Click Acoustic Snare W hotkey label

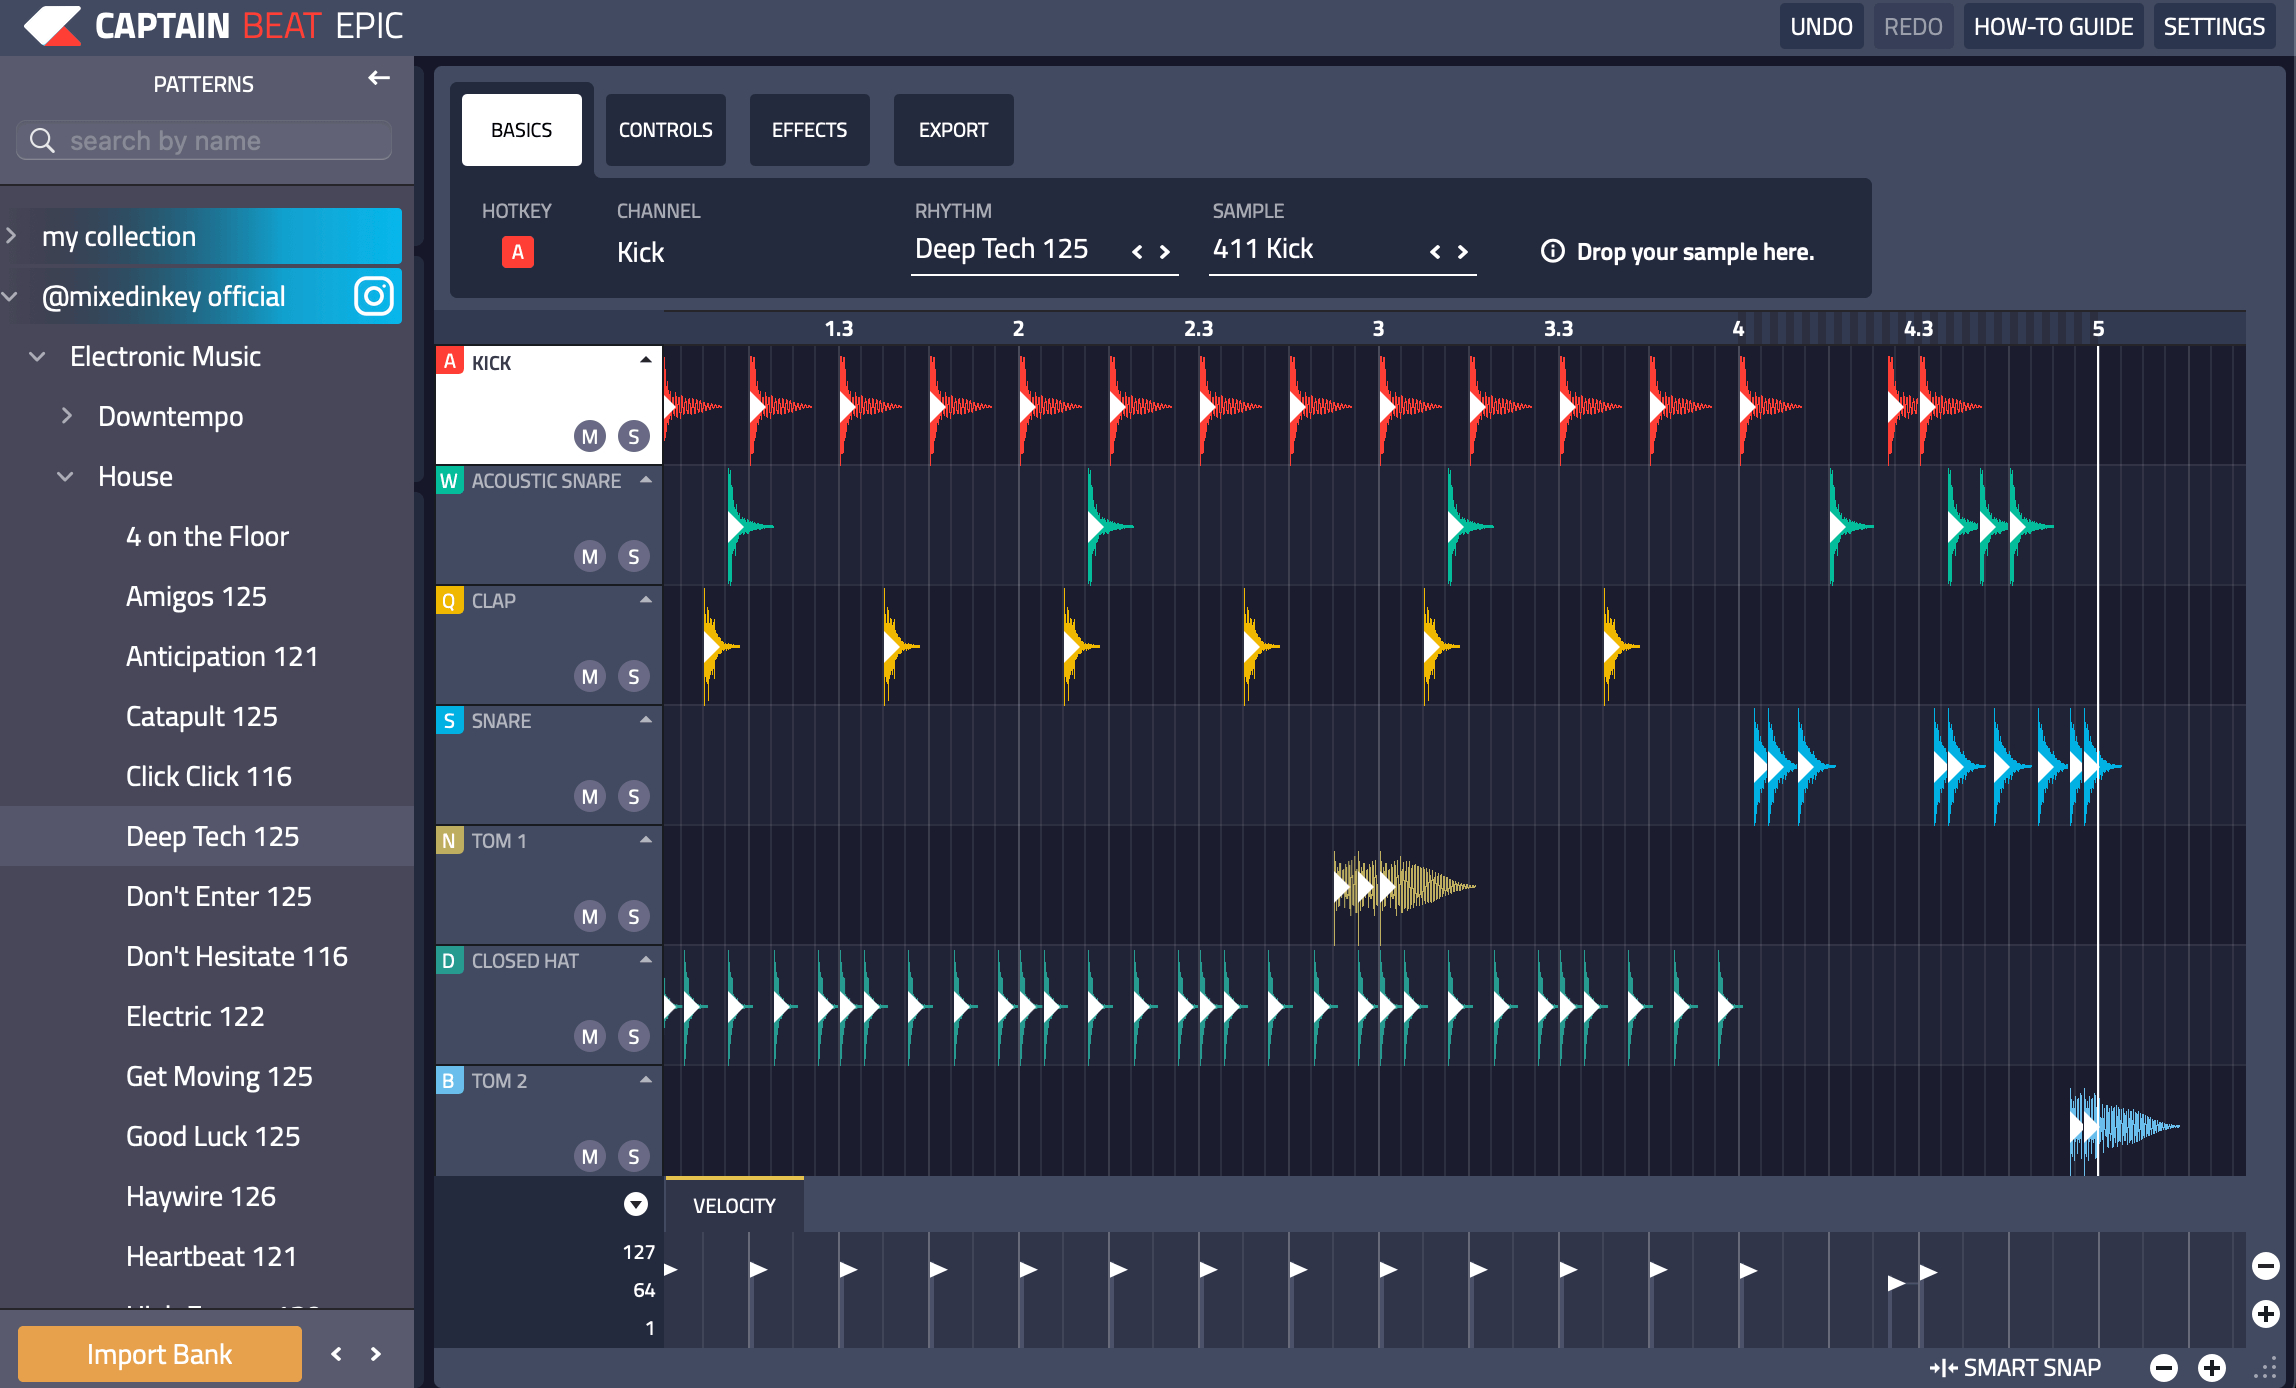pyautogui.click(x=450, y=481)
